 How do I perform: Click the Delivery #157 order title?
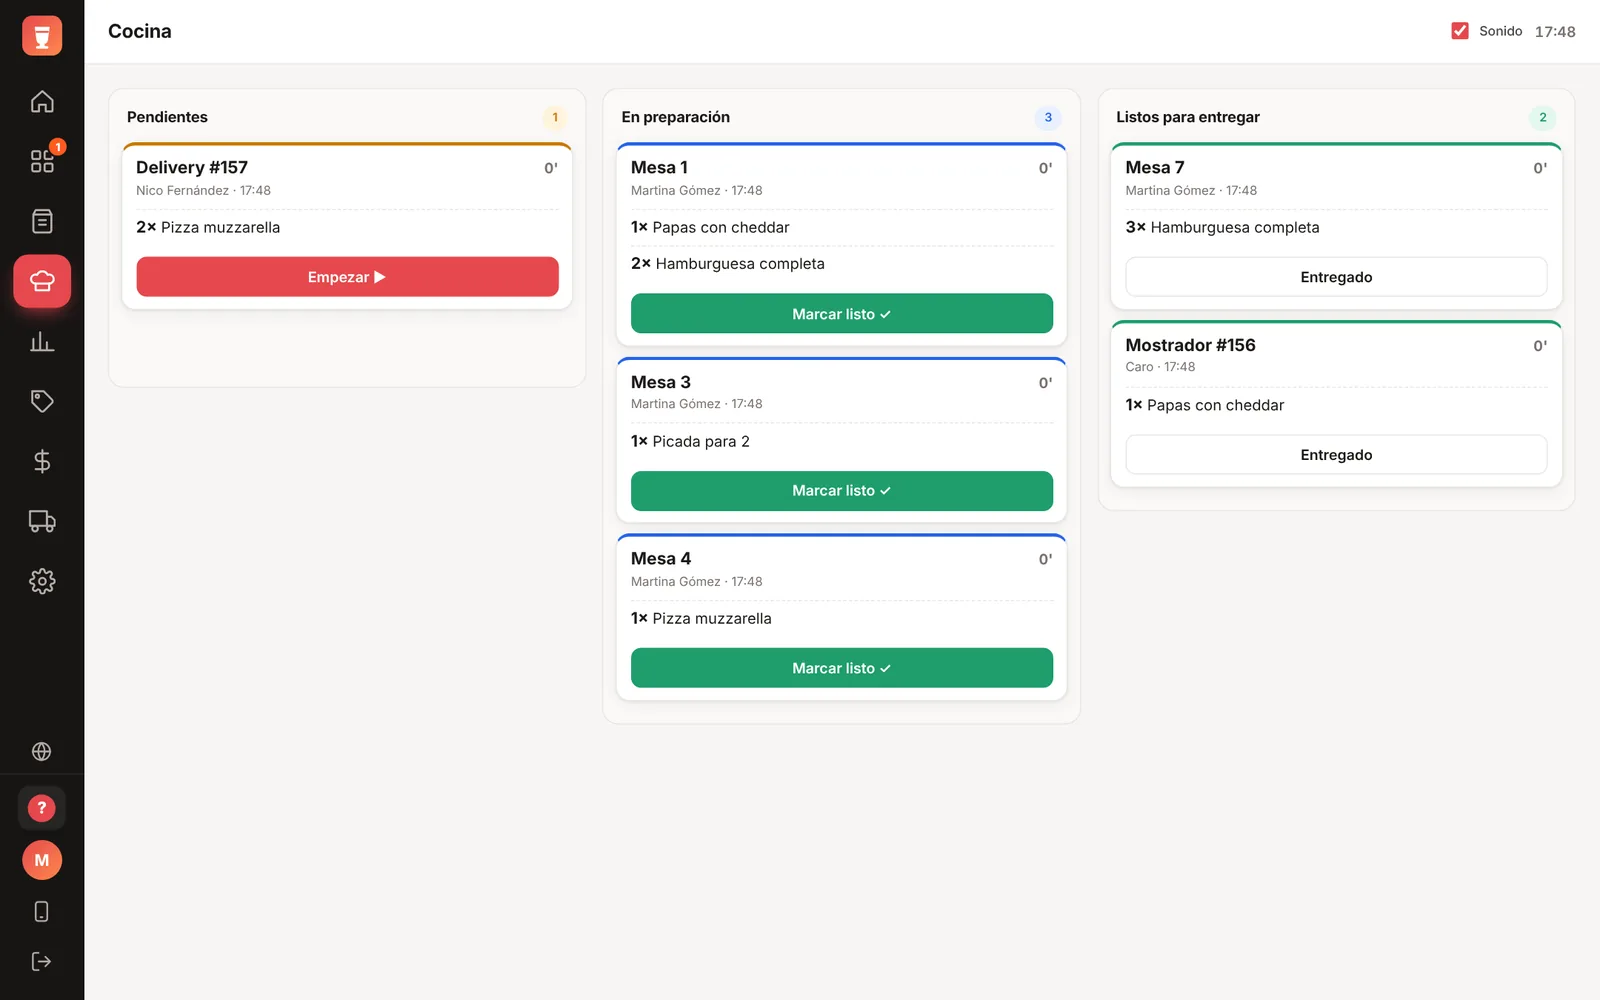(192, 167)
